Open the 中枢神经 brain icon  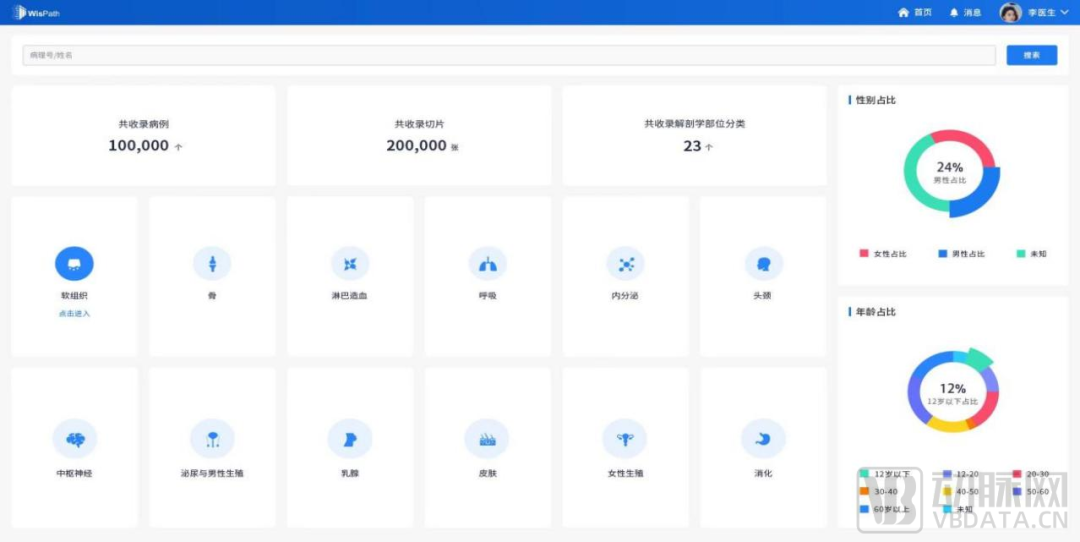coord(74,439)
